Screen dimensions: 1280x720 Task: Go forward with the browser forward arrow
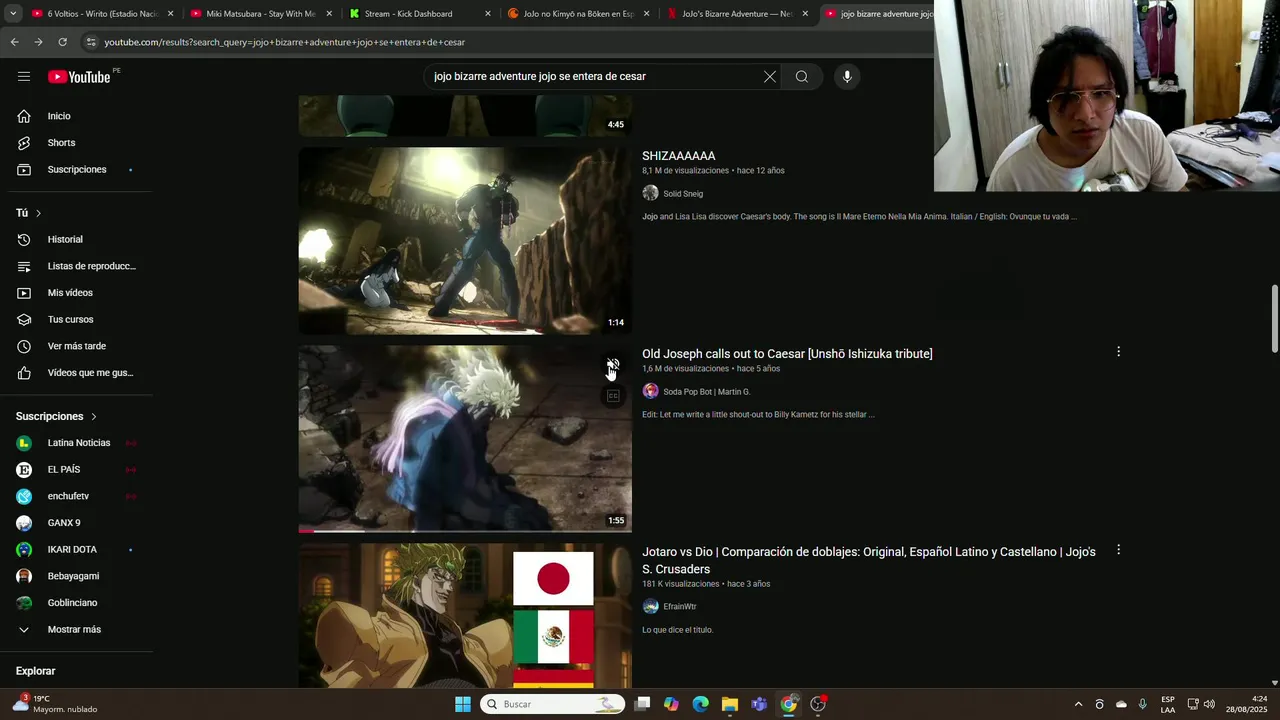click(38, 42)
